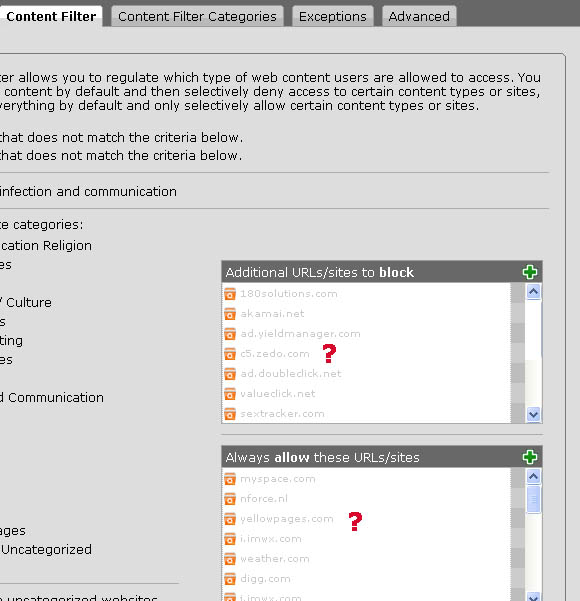Open the Advanced tab
580x601 pixels.
click(419, 16)
